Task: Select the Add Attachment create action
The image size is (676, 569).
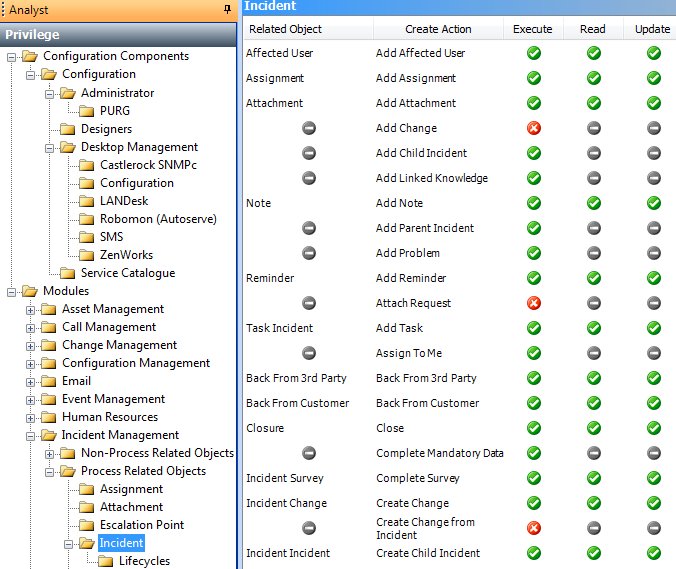Action: click(415, 103)
